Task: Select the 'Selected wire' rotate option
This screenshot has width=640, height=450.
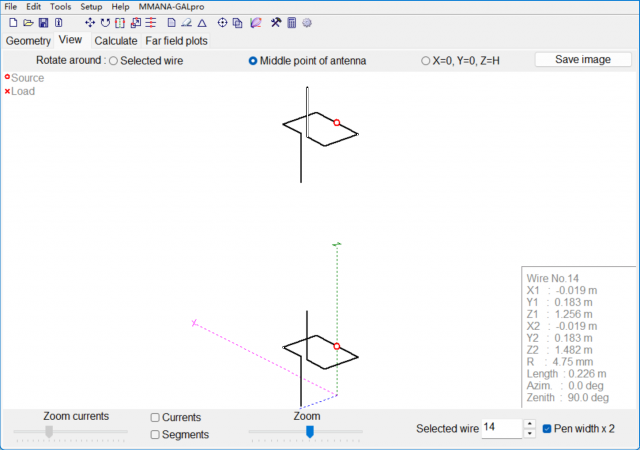Action: [113, 61]
